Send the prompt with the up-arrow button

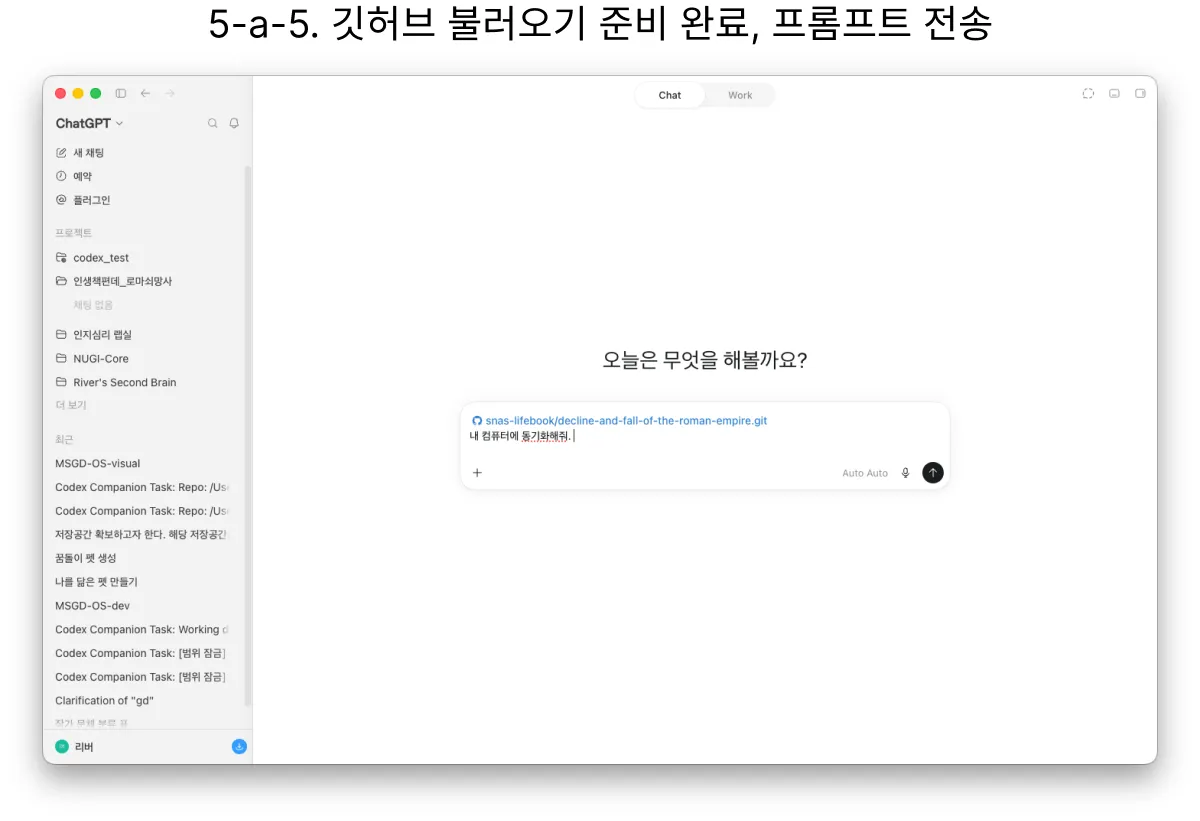933,472
